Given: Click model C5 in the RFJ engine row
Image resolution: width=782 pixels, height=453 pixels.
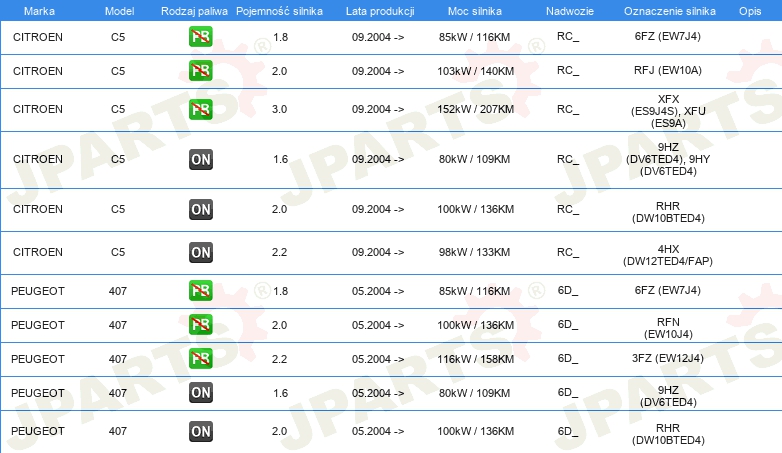Looking at the screenshot, I should point(118,71).
